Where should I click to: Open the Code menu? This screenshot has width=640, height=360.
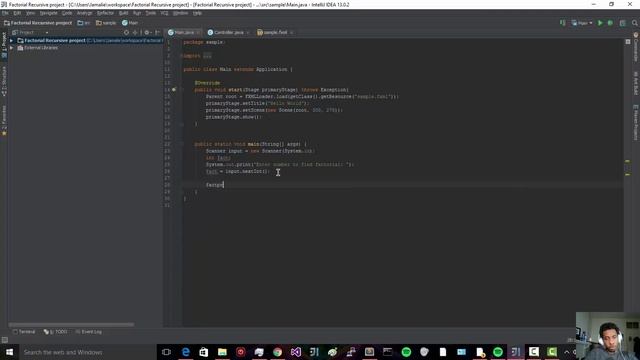67,13
